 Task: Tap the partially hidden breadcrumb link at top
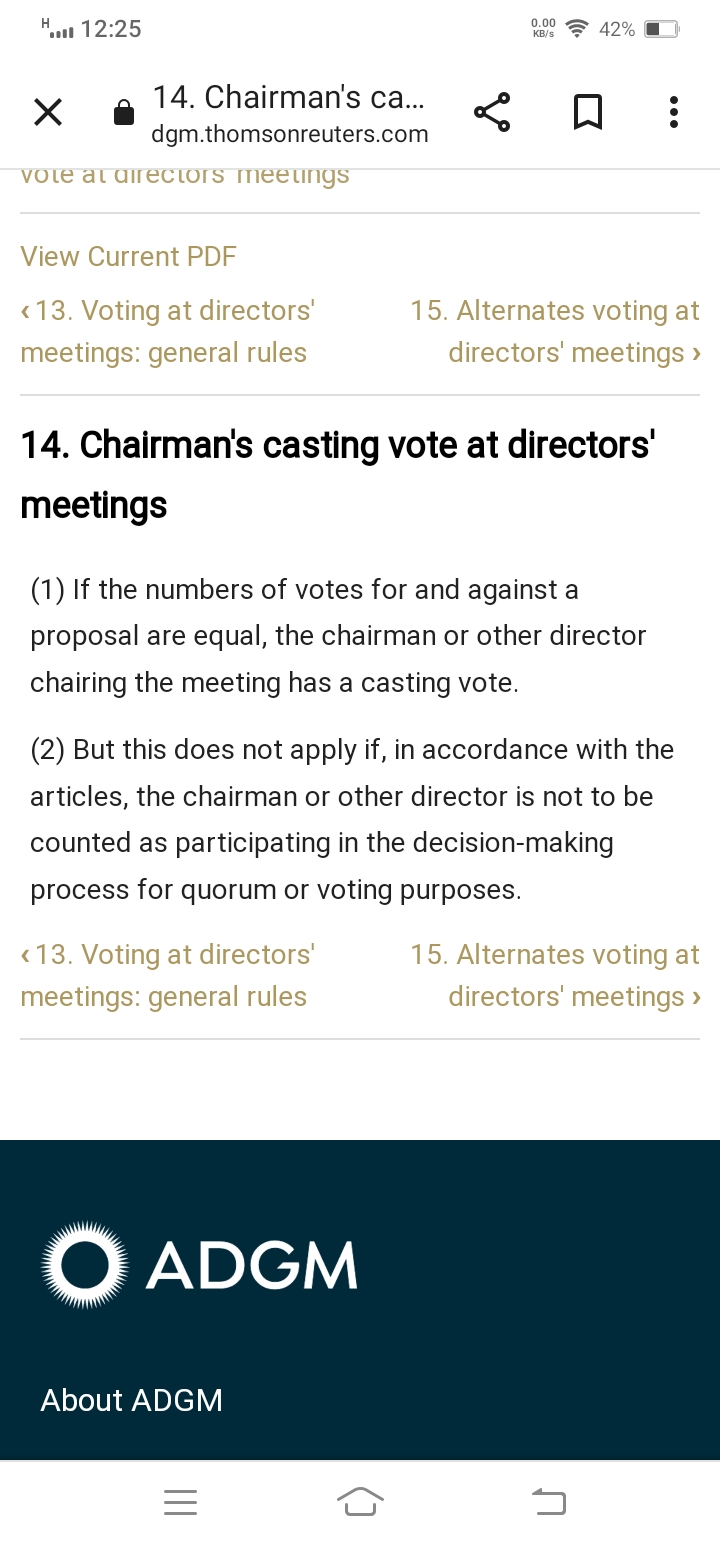click(185, 176)
